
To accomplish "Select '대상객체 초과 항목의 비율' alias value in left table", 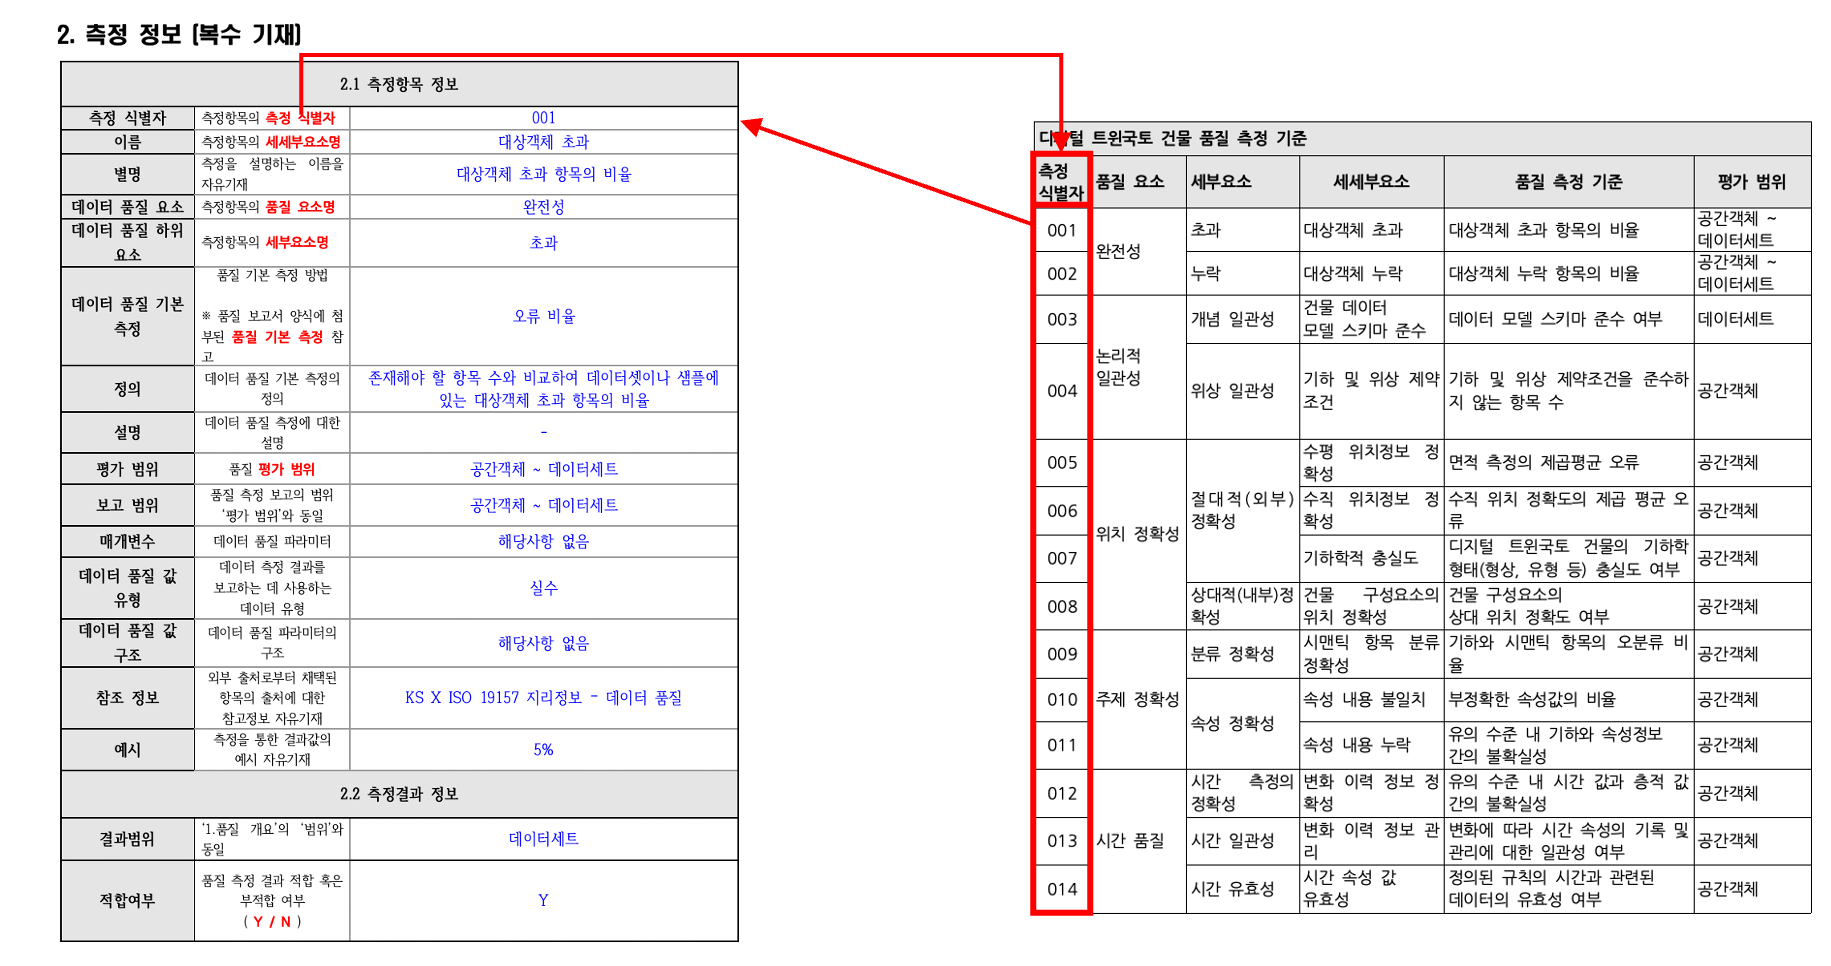I will click(544, 174).
